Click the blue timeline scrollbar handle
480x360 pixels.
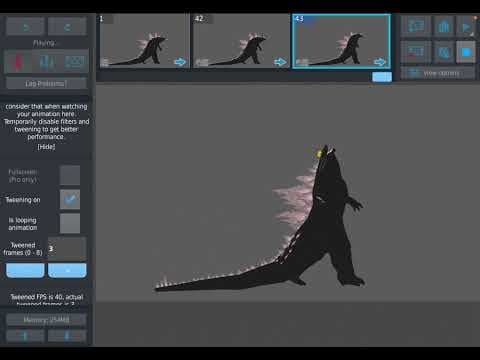(x=382, y=77)
